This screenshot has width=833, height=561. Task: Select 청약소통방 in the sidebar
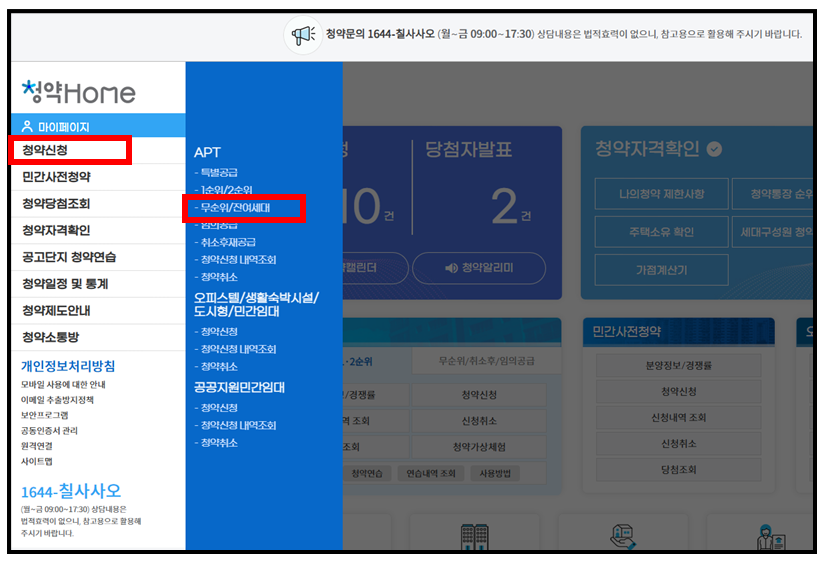coord(98,337)
